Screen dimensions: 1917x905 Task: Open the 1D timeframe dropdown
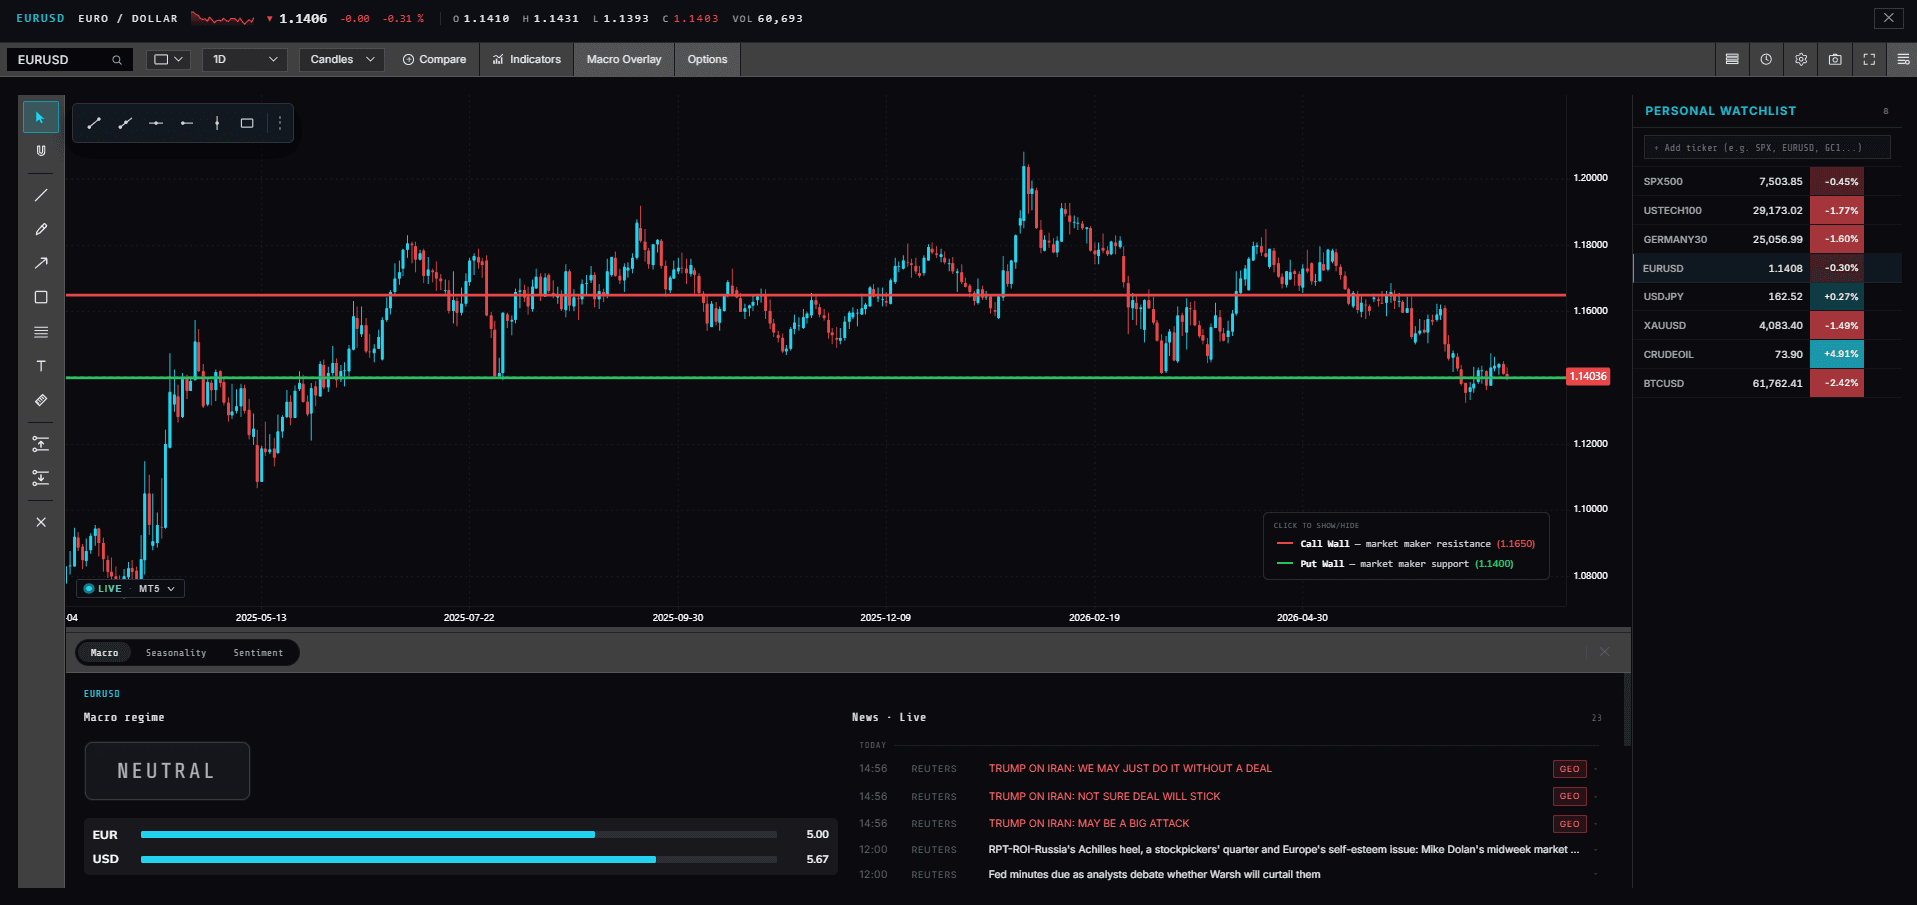[245, 59]
